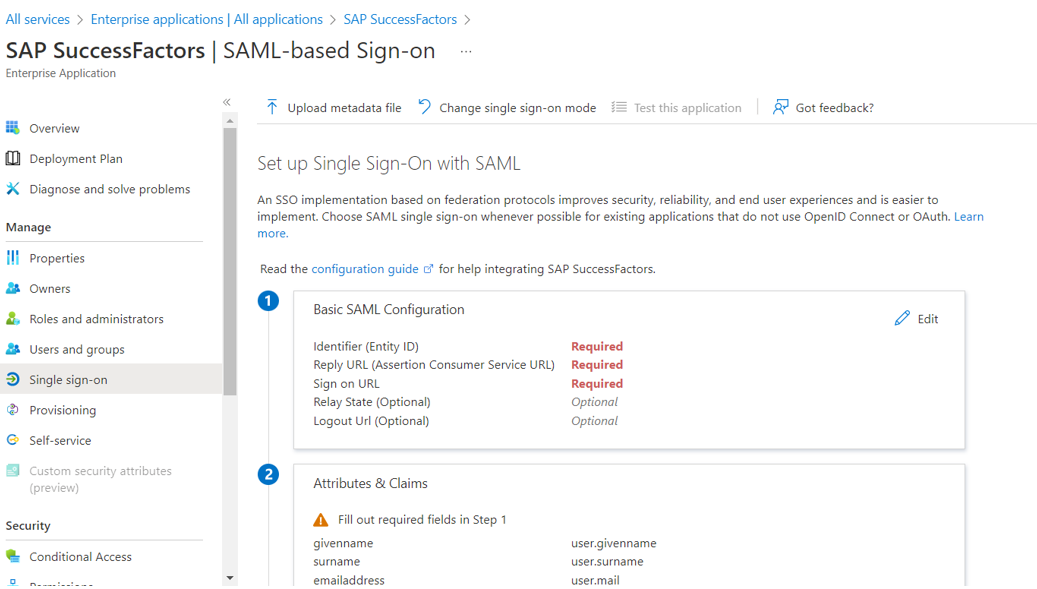Click Change single sign-on mode button
Image resolution: width=1037 pixels, height=589 pixels.
(507, 107)
